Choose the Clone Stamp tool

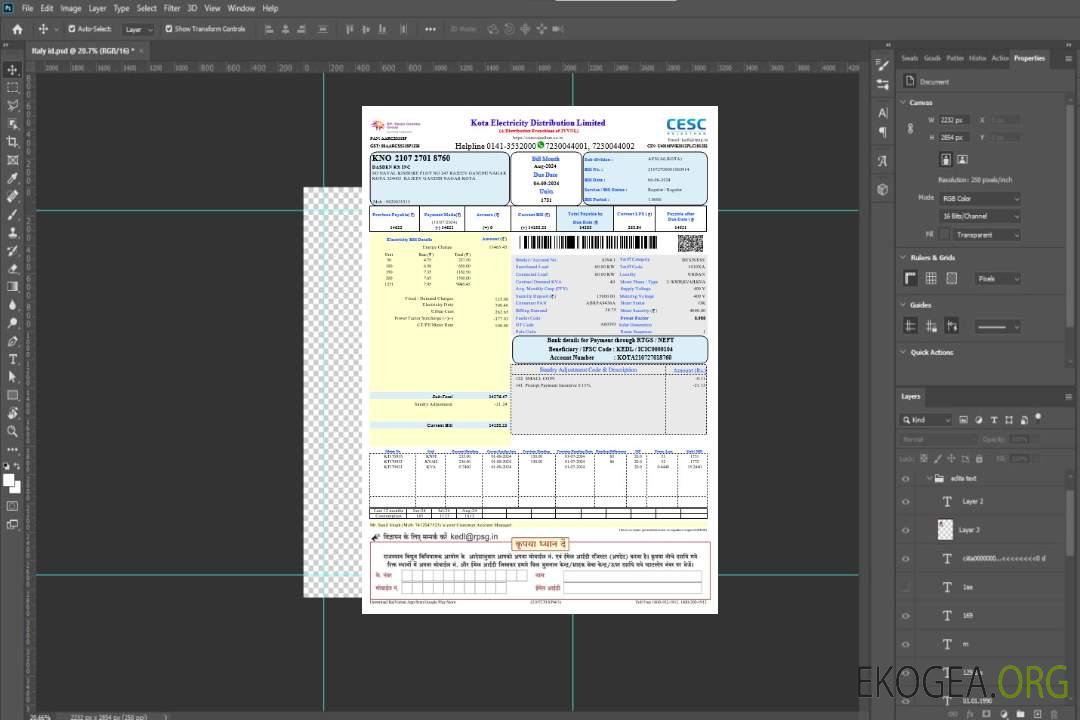coord(13,232)
